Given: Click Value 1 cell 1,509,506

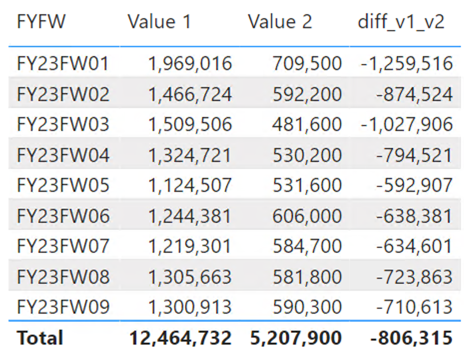Looking at the screenshot, I should click(190, 124).
